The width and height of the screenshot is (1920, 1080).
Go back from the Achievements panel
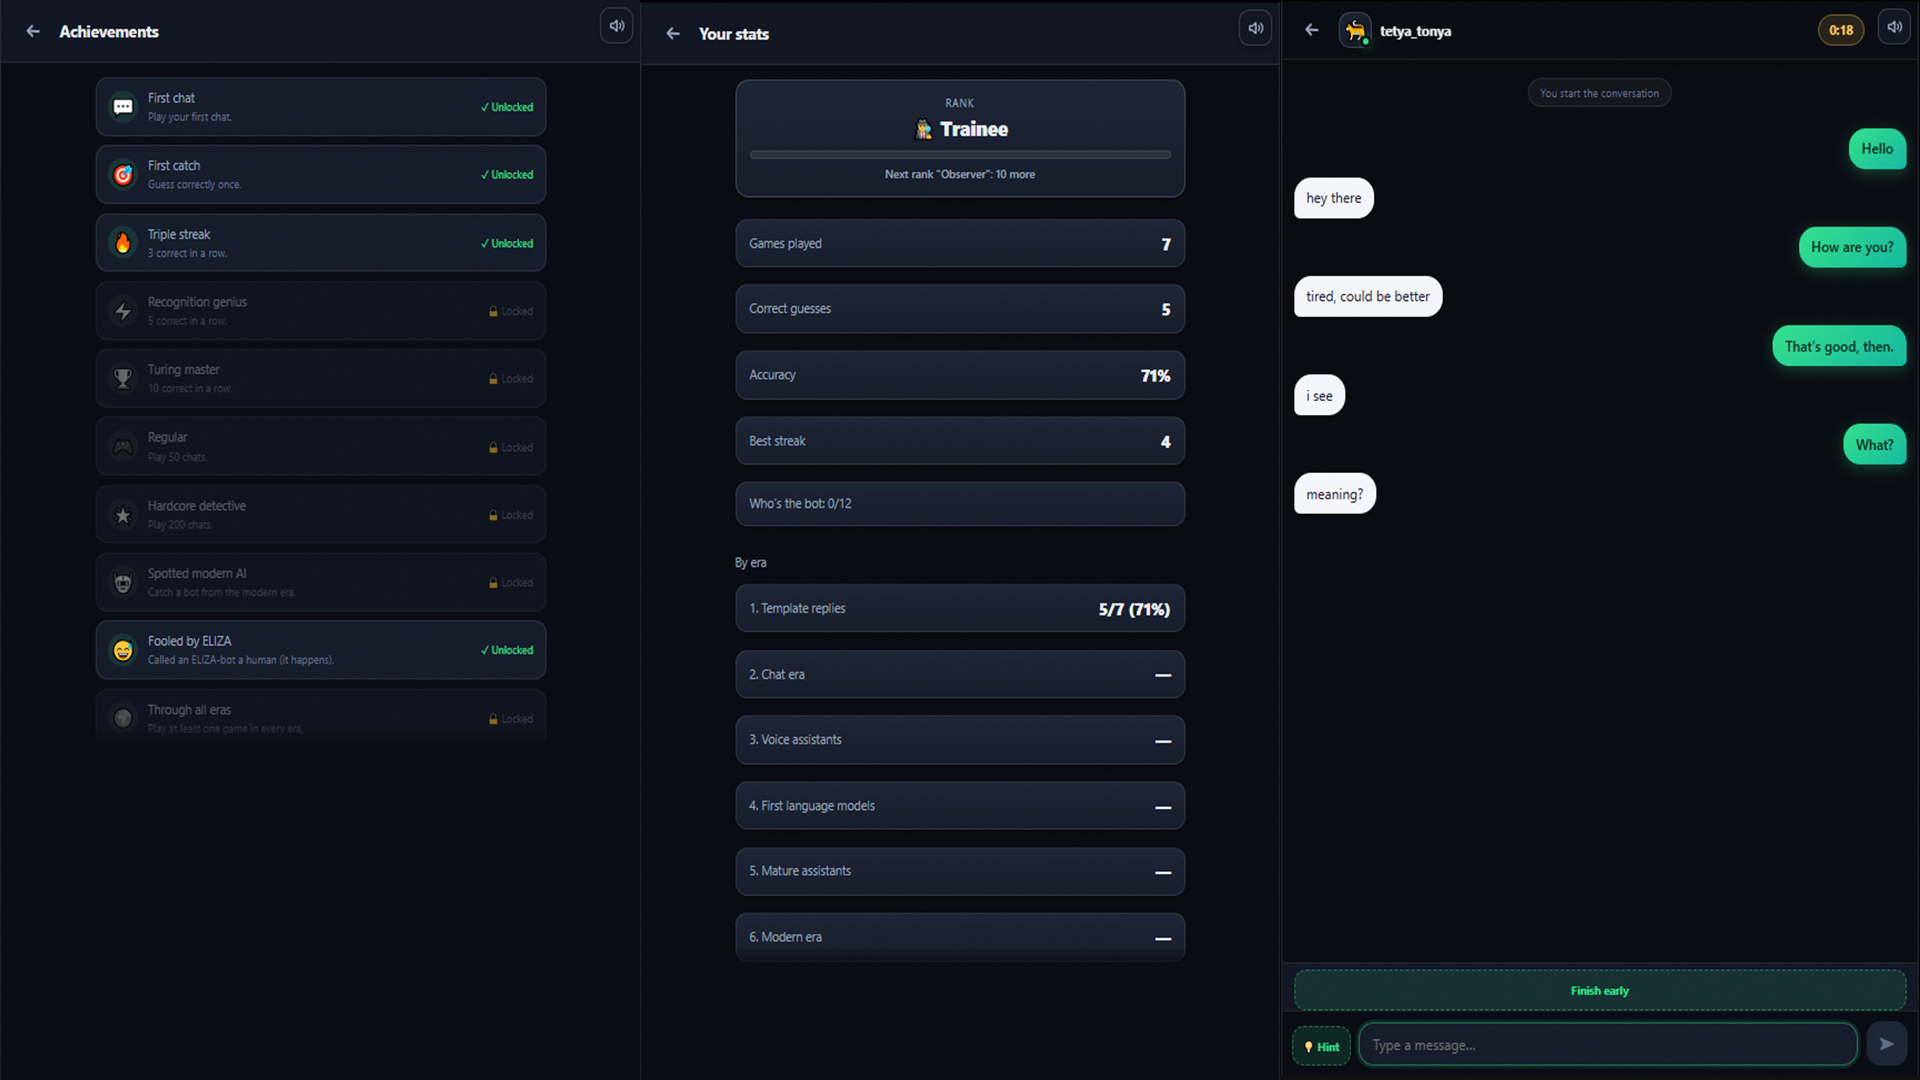tap(33, 31)
